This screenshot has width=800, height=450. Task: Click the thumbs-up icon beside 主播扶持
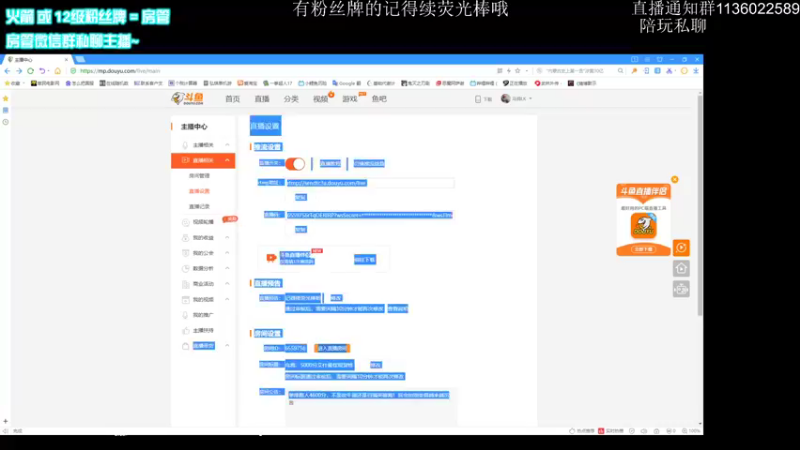pyautogui.click(x=186, y=331)
